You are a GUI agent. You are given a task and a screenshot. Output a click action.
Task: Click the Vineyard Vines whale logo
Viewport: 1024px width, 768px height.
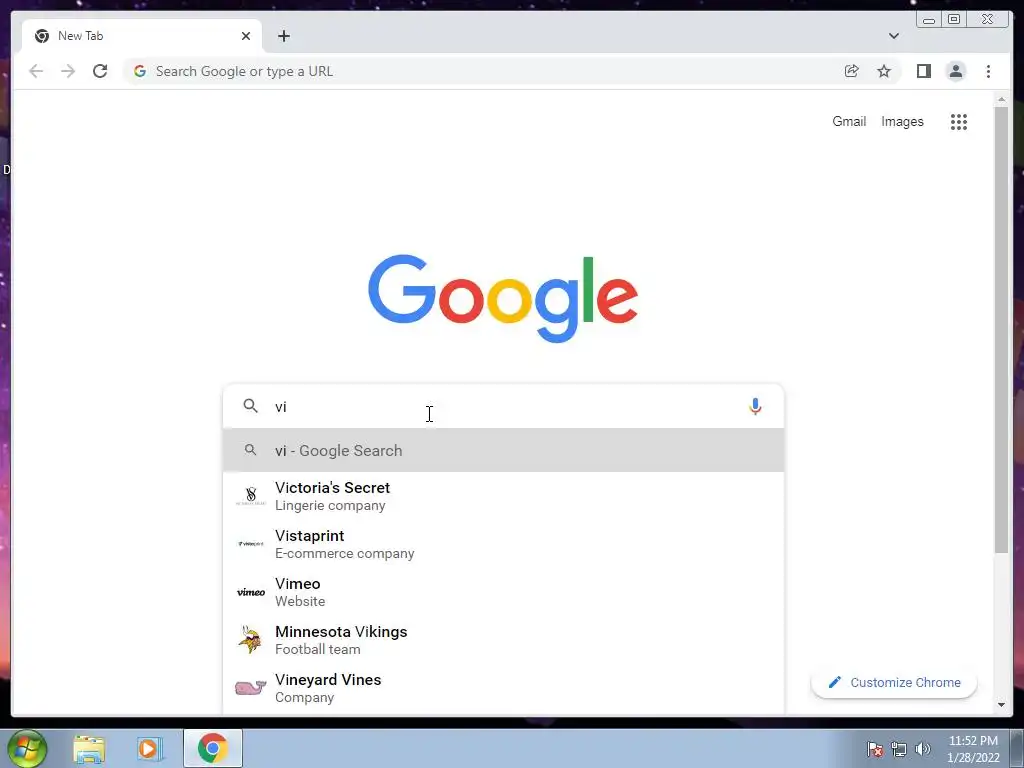coord(251,688)
